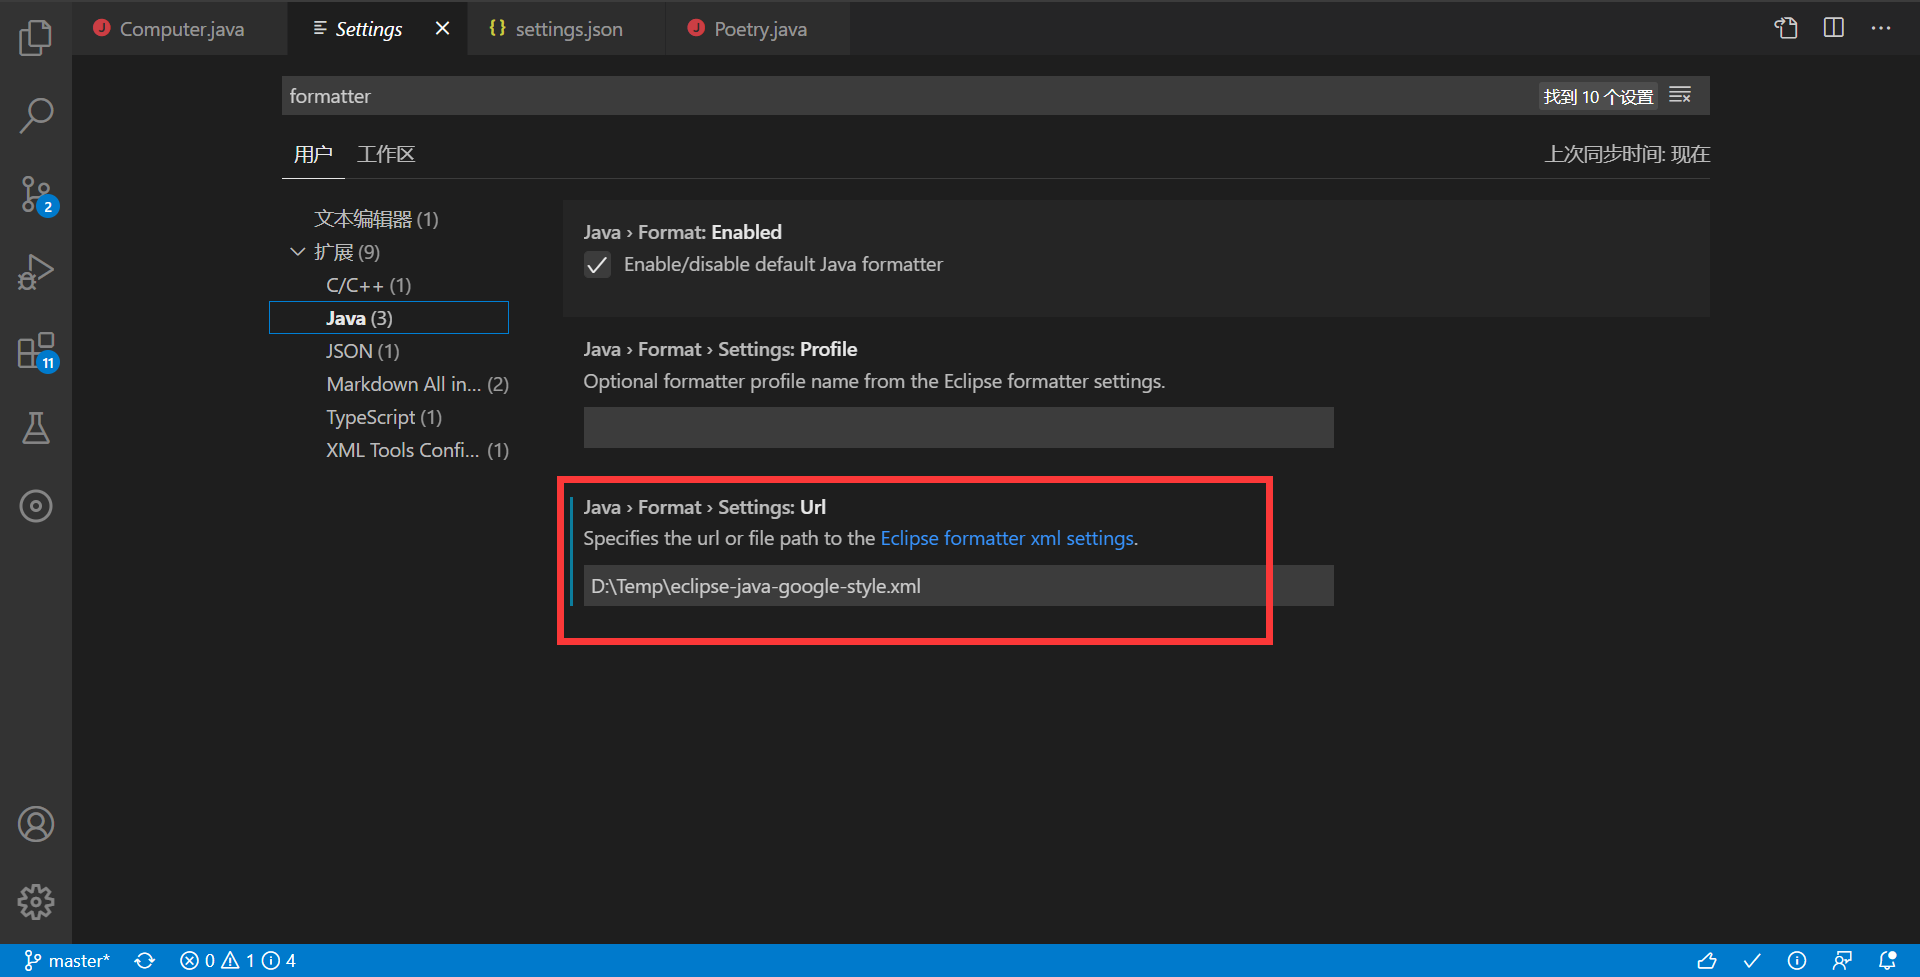The height and width of the screenshot is (977, 1920).
Task: Click the checkmark icon in status bar
Action: point(1752,961)
